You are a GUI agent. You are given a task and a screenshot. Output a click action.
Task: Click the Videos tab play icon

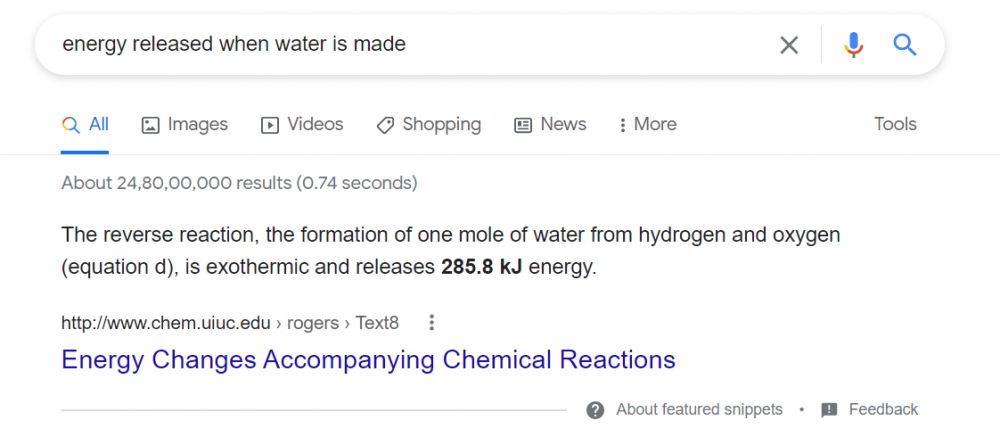point(270,125)
